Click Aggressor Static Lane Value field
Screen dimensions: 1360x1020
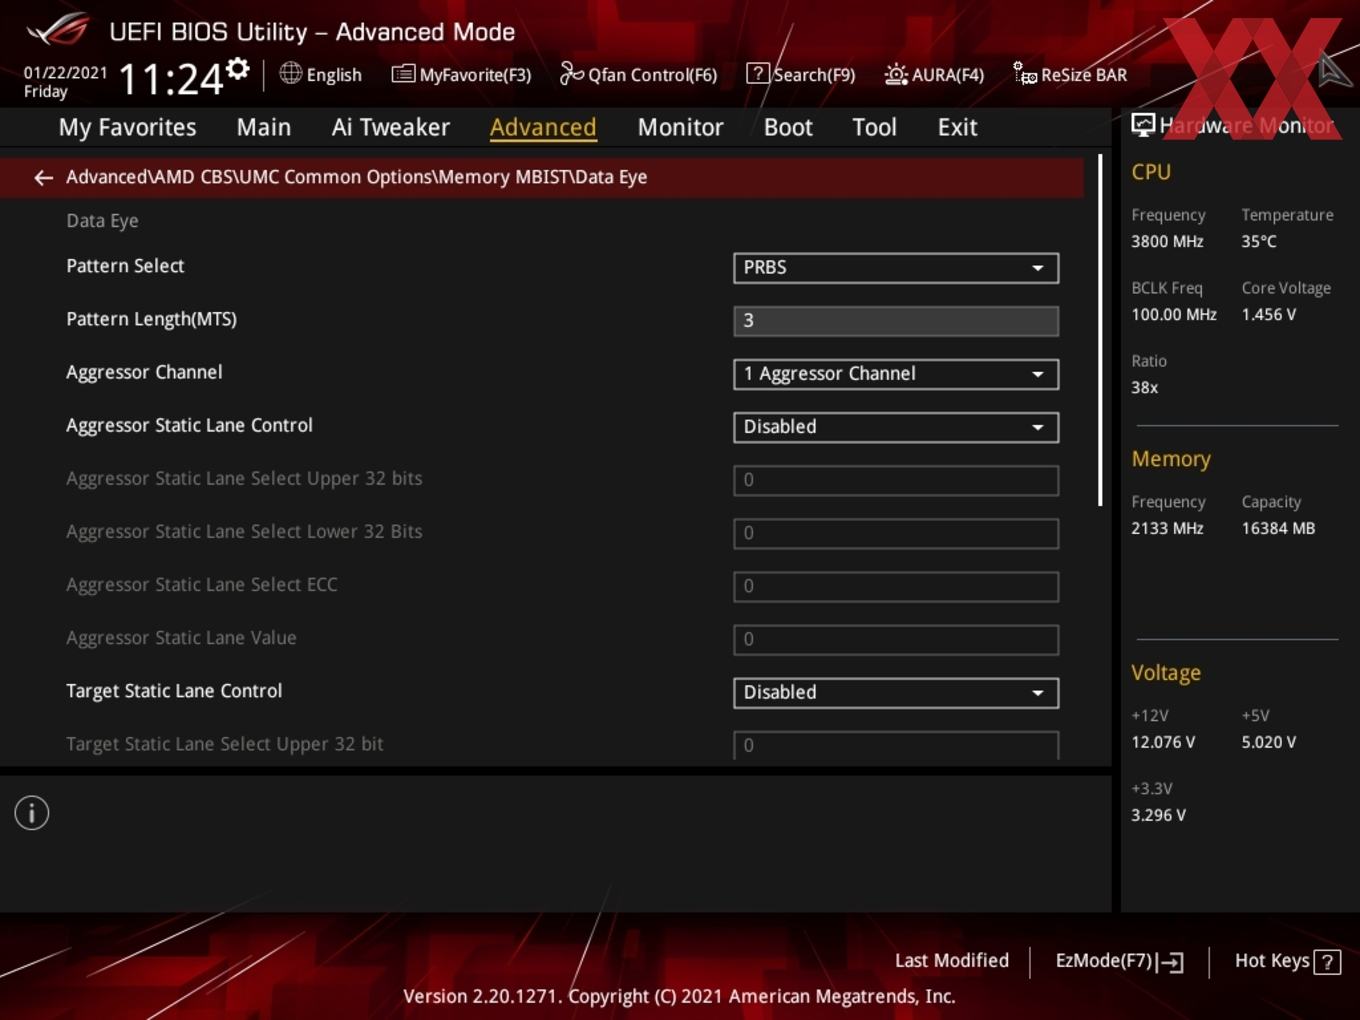pyautogui.click(x=896, y=639)
